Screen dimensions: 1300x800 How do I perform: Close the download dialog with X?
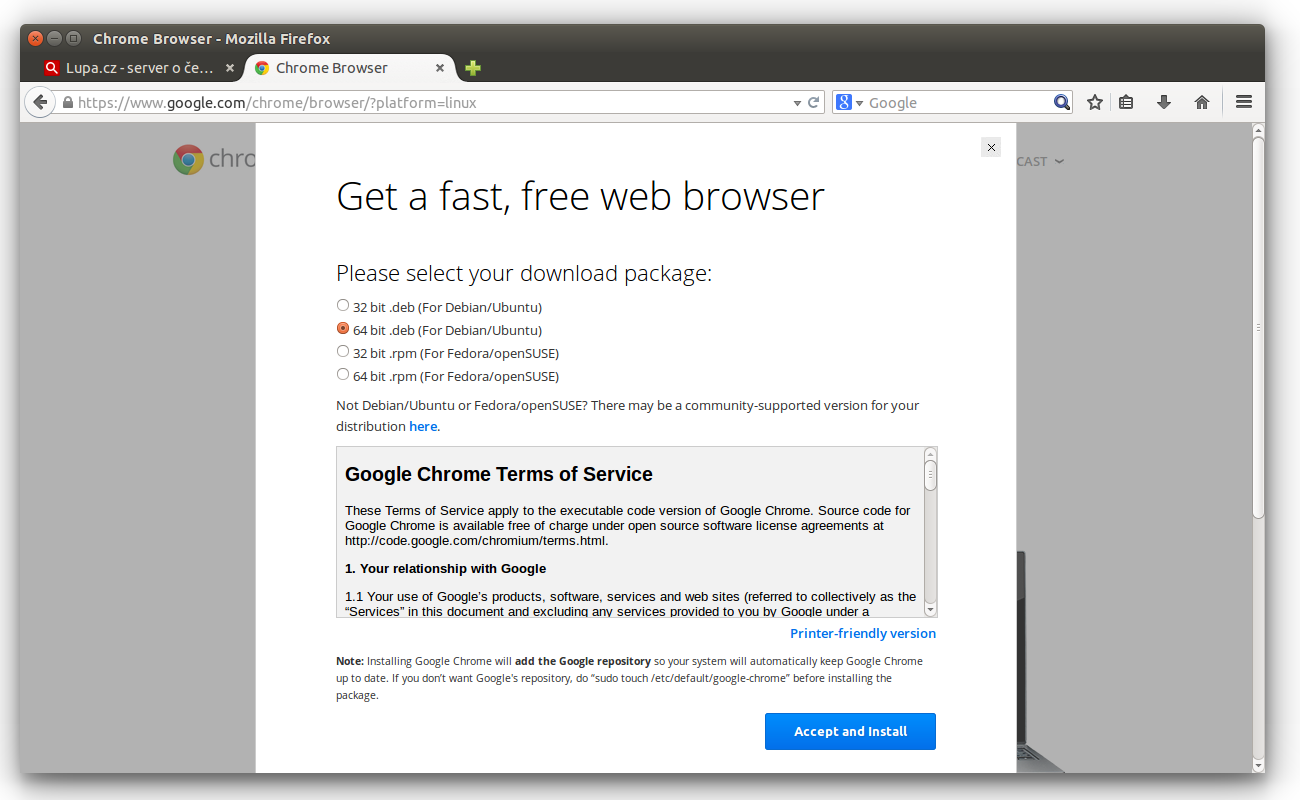[991, 148]
